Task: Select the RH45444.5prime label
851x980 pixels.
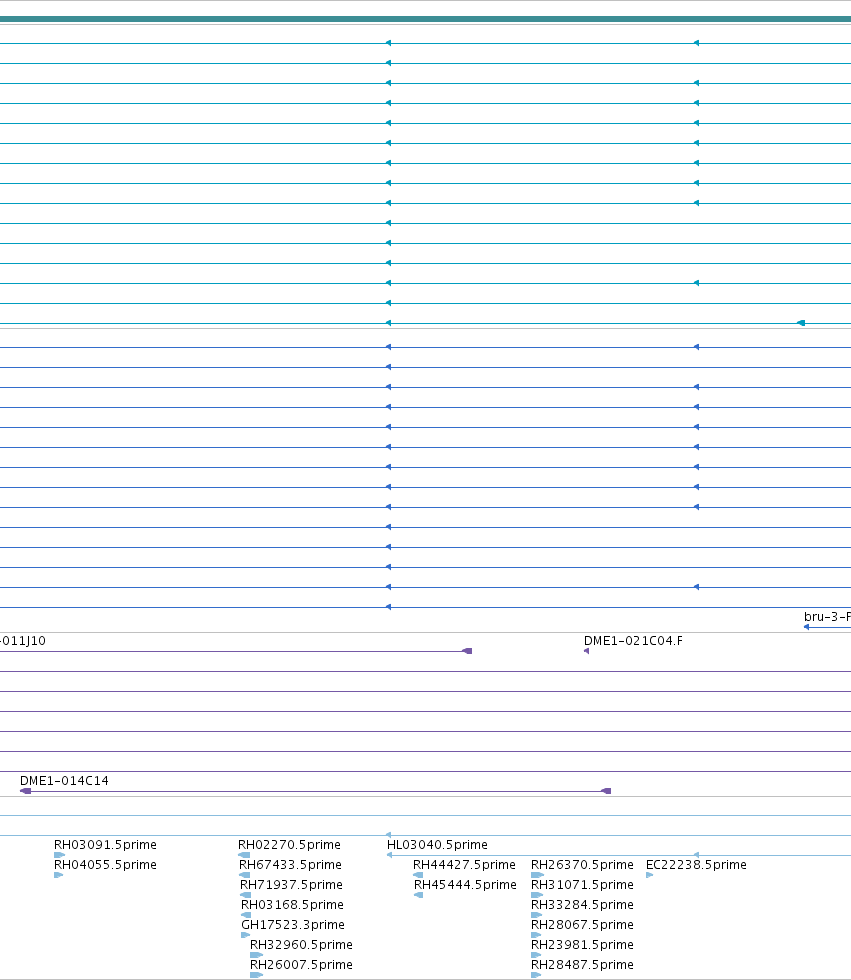Action: pos(465,884)
